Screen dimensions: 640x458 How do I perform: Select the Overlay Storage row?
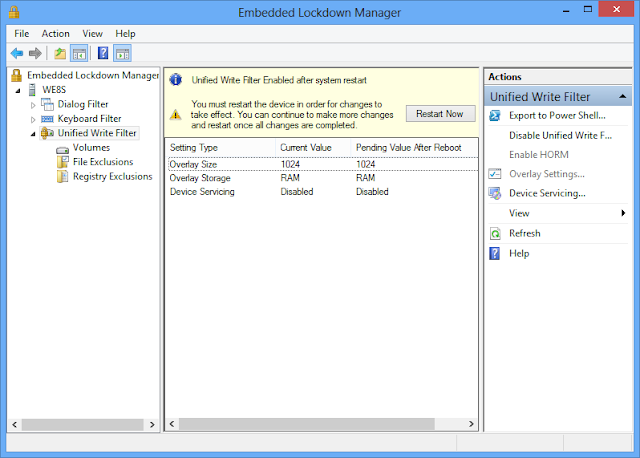pyautogui.click(x=322, y=178)
